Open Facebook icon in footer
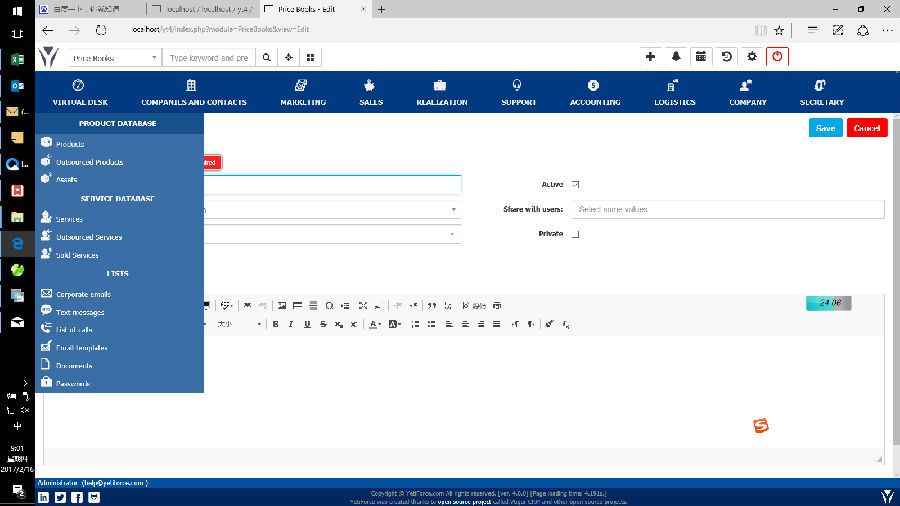This screenshot has width=900, height=506. pyautogui.click(x=77, y=497)
